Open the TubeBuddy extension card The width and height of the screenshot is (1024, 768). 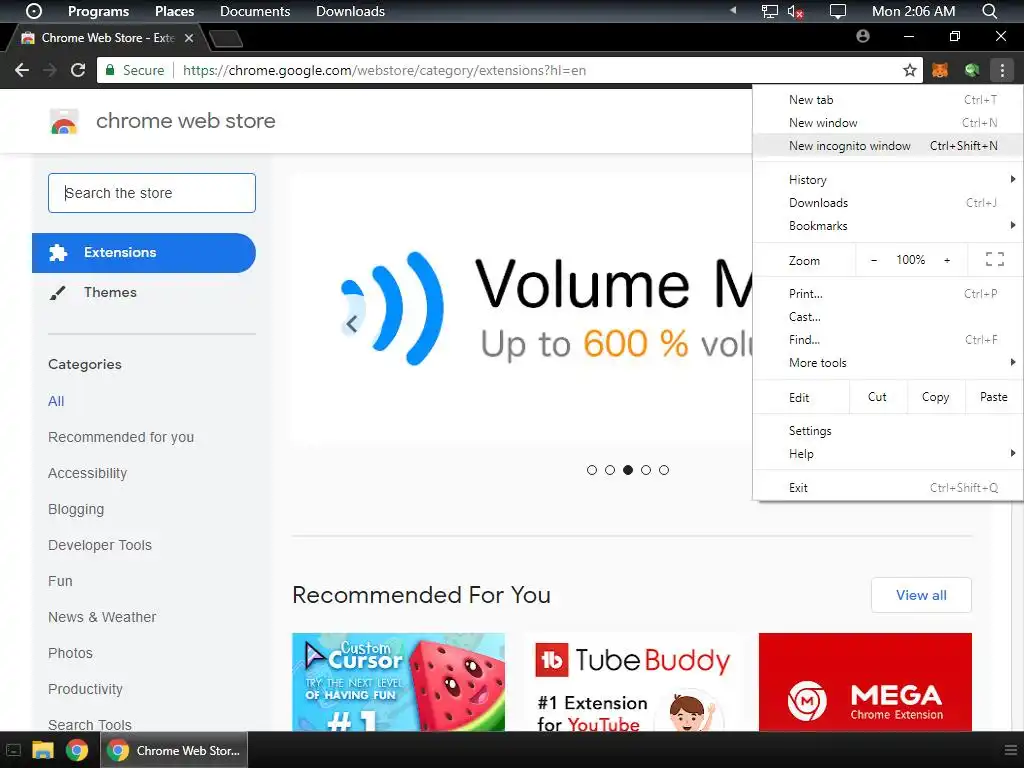(x=633, y=682)
